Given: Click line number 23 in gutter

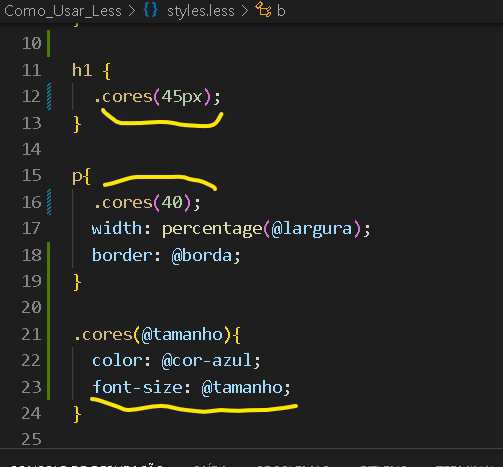Looking at the screenshot, I should (x=32, y=387).
